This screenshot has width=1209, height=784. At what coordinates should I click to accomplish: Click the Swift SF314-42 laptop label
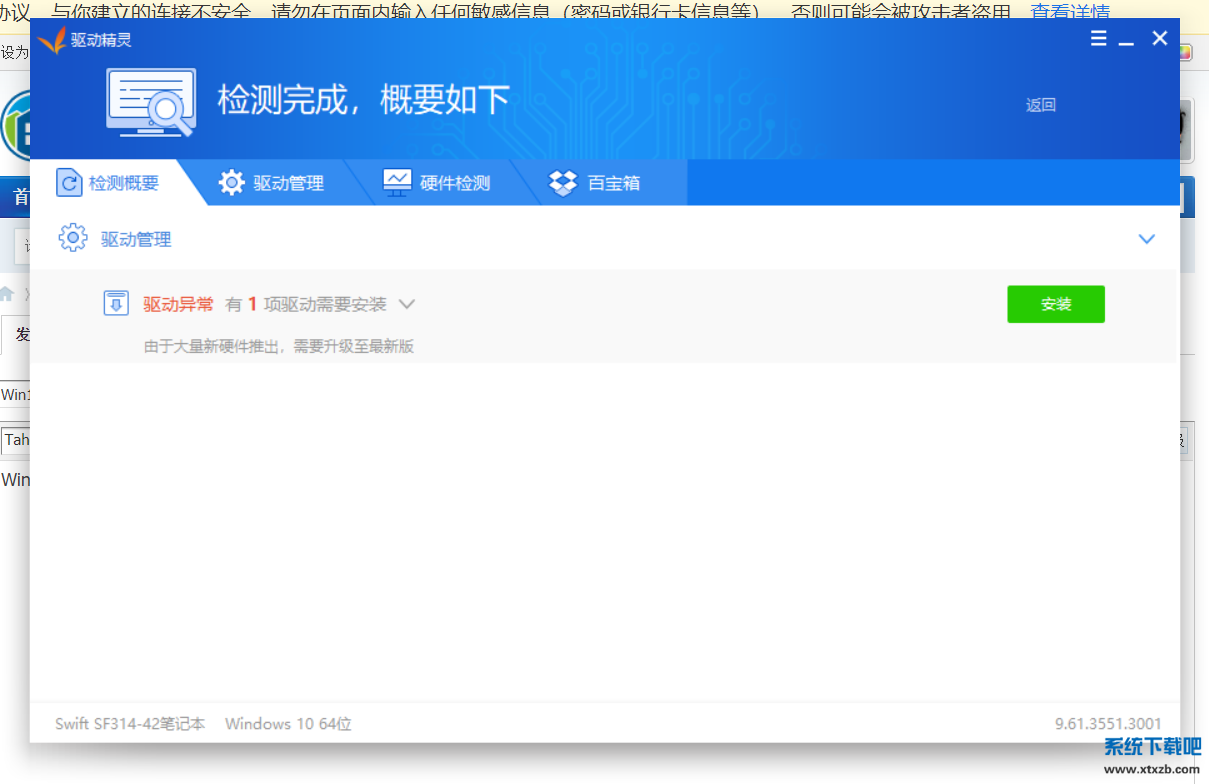129,723
